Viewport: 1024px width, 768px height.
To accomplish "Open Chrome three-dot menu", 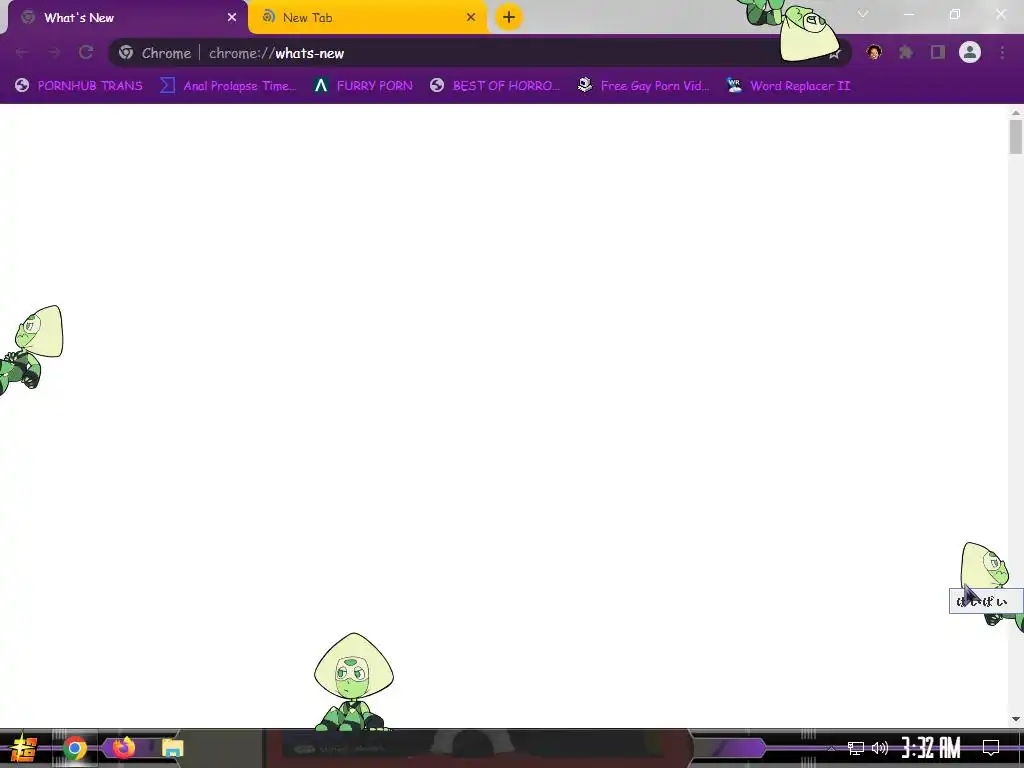I will click(1002, 52).
